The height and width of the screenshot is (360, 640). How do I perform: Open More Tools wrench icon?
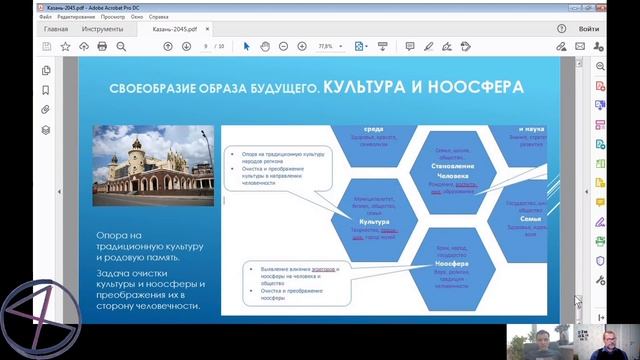[x=600, y=280]
